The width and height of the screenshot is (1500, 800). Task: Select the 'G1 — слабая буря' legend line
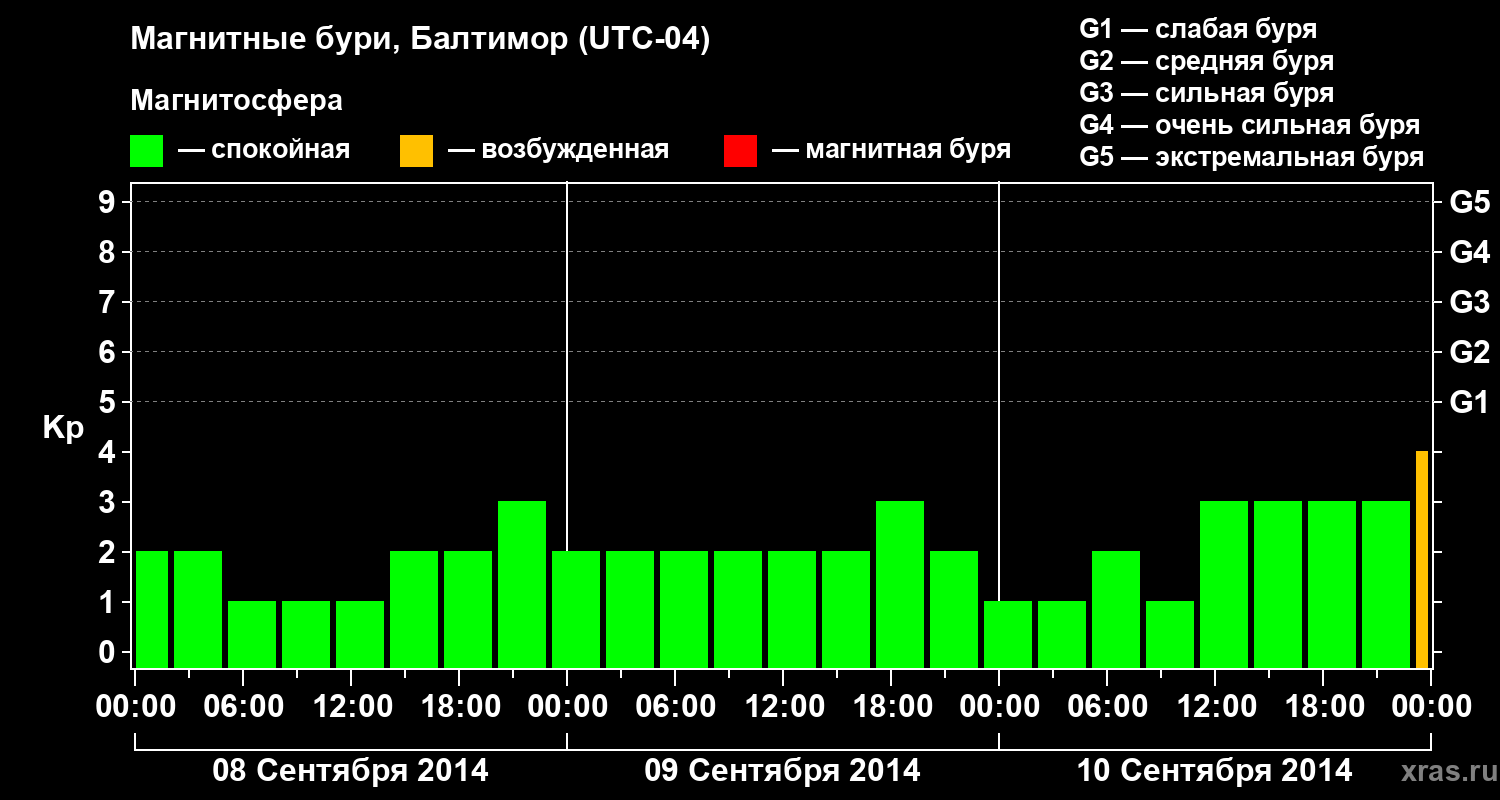point(1198,29)
